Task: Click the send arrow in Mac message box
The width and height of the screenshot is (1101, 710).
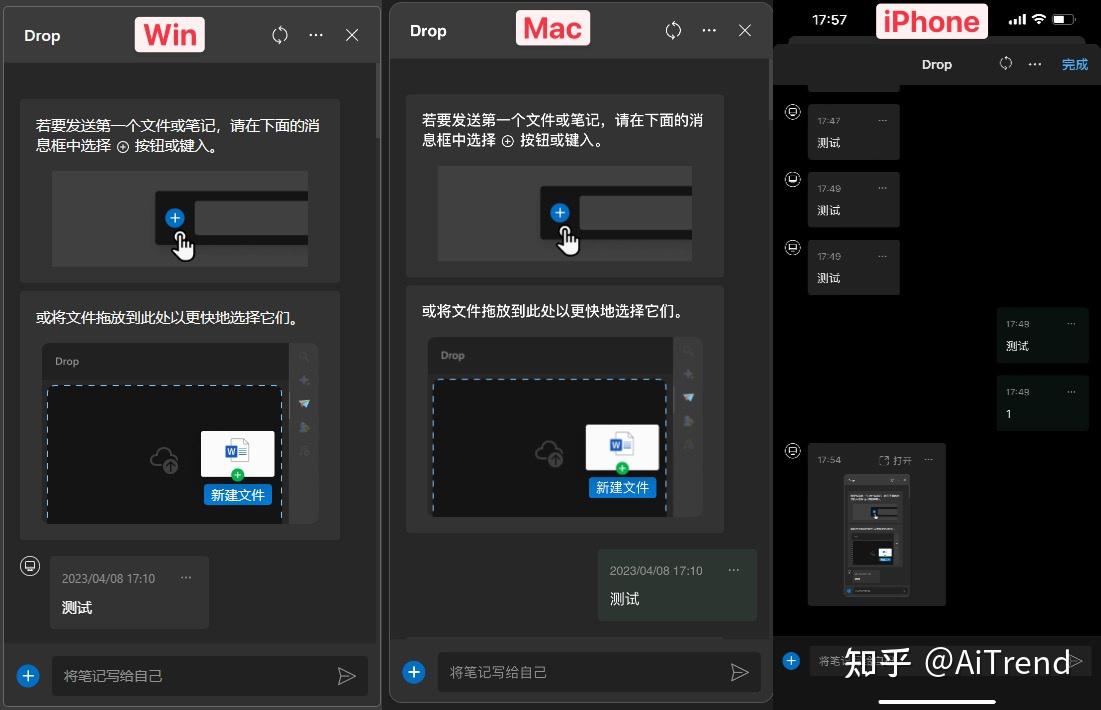Action: 740,672
